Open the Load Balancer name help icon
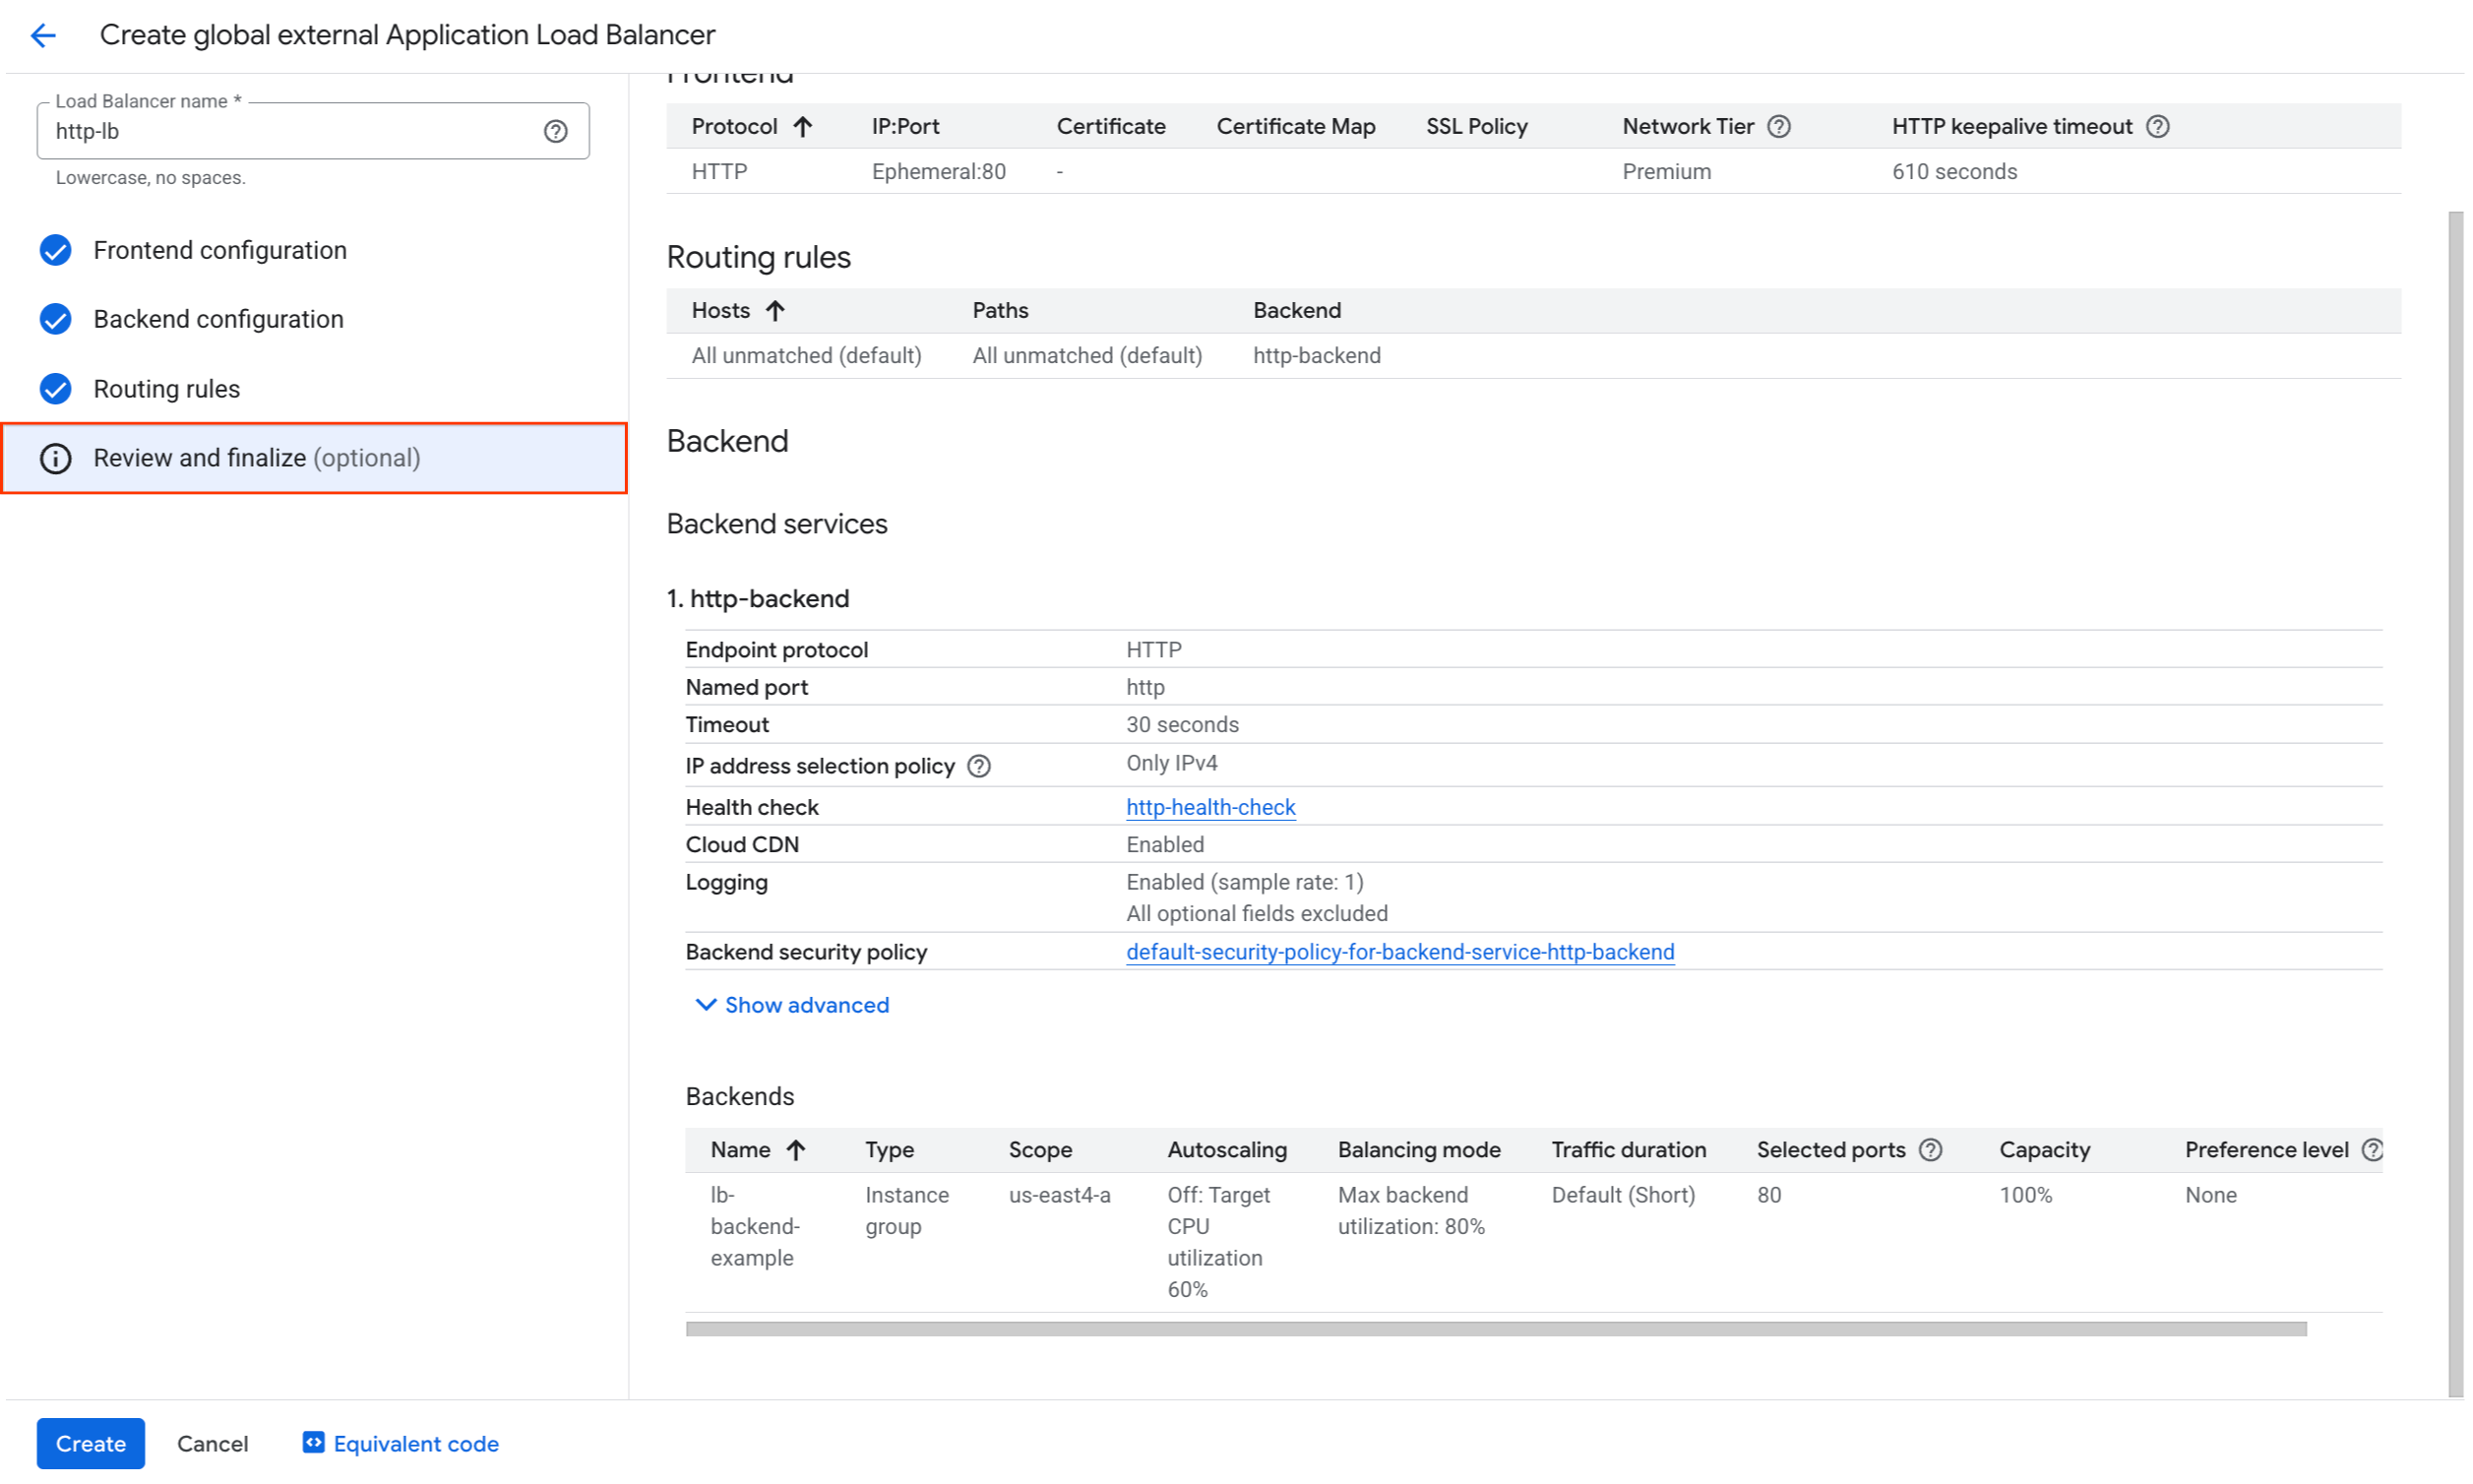This screenshot has height=1484, width=2473. click(556, 130)
